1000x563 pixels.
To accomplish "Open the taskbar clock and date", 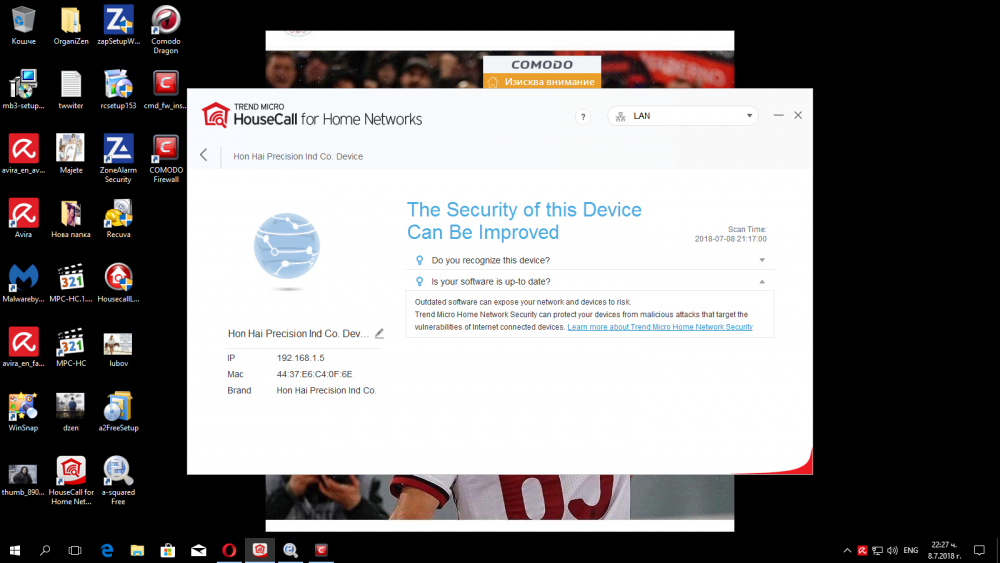I will coord(945,550).
